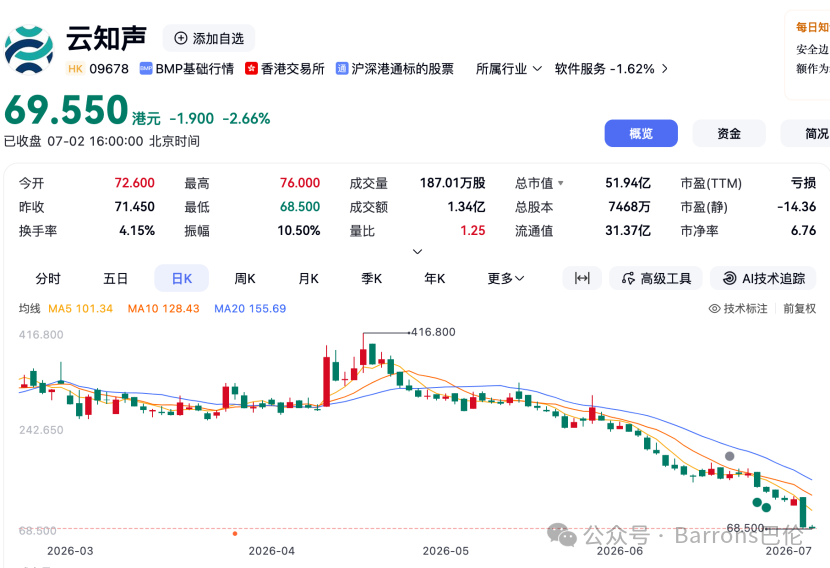Select the 周K chart tab

pos(245,278)
